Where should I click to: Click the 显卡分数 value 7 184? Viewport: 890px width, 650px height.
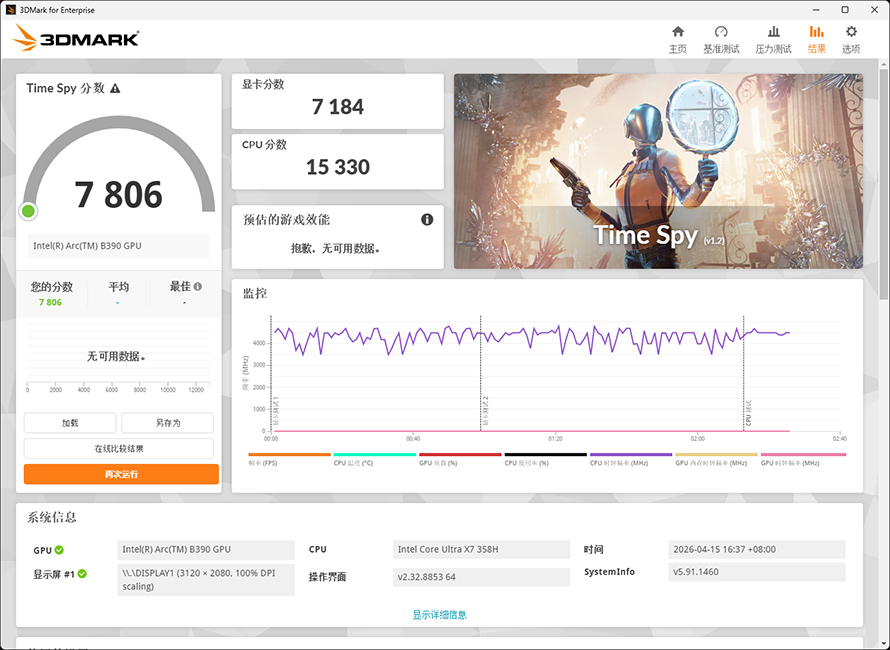338,107
